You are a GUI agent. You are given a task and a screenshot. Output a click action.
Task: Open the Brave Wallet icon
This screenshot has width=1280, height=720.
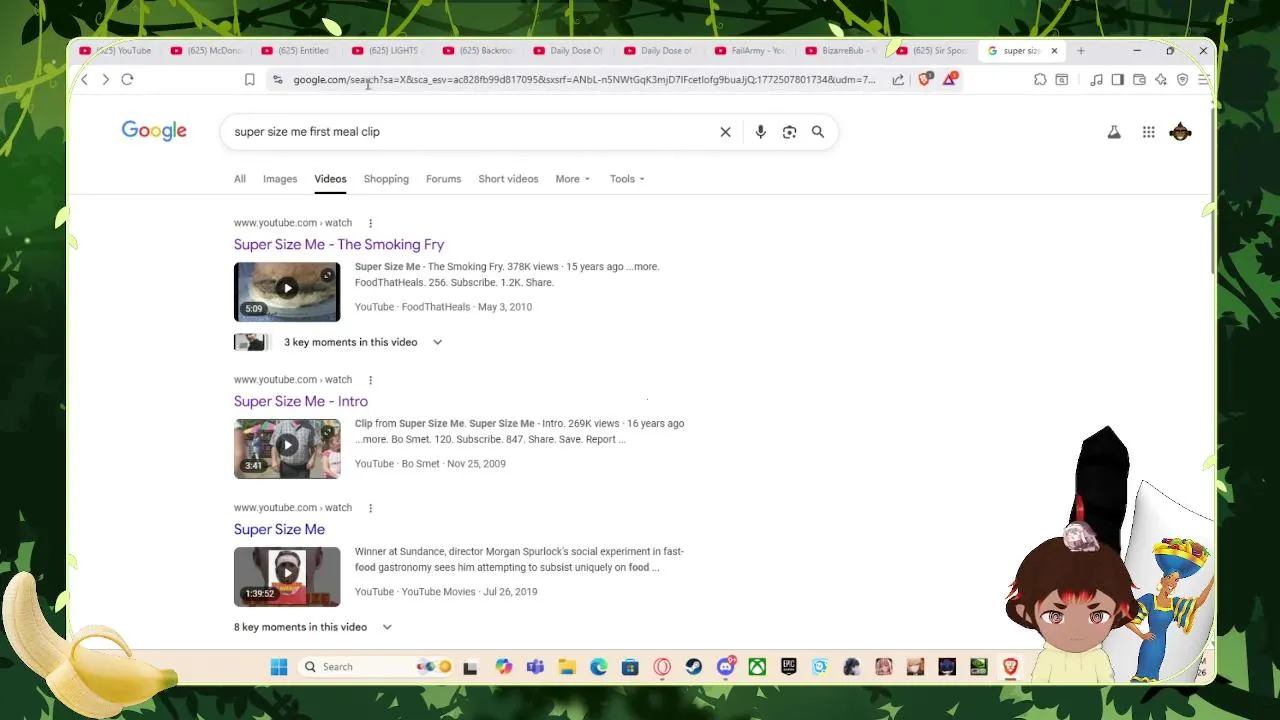pos(1139,80)
